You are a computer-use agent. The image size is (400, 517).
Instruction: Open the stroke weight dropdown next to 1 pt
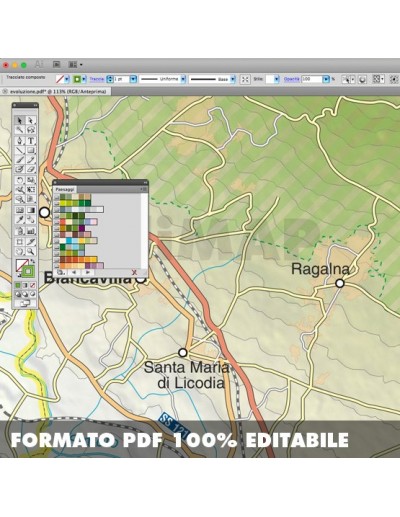133,79
